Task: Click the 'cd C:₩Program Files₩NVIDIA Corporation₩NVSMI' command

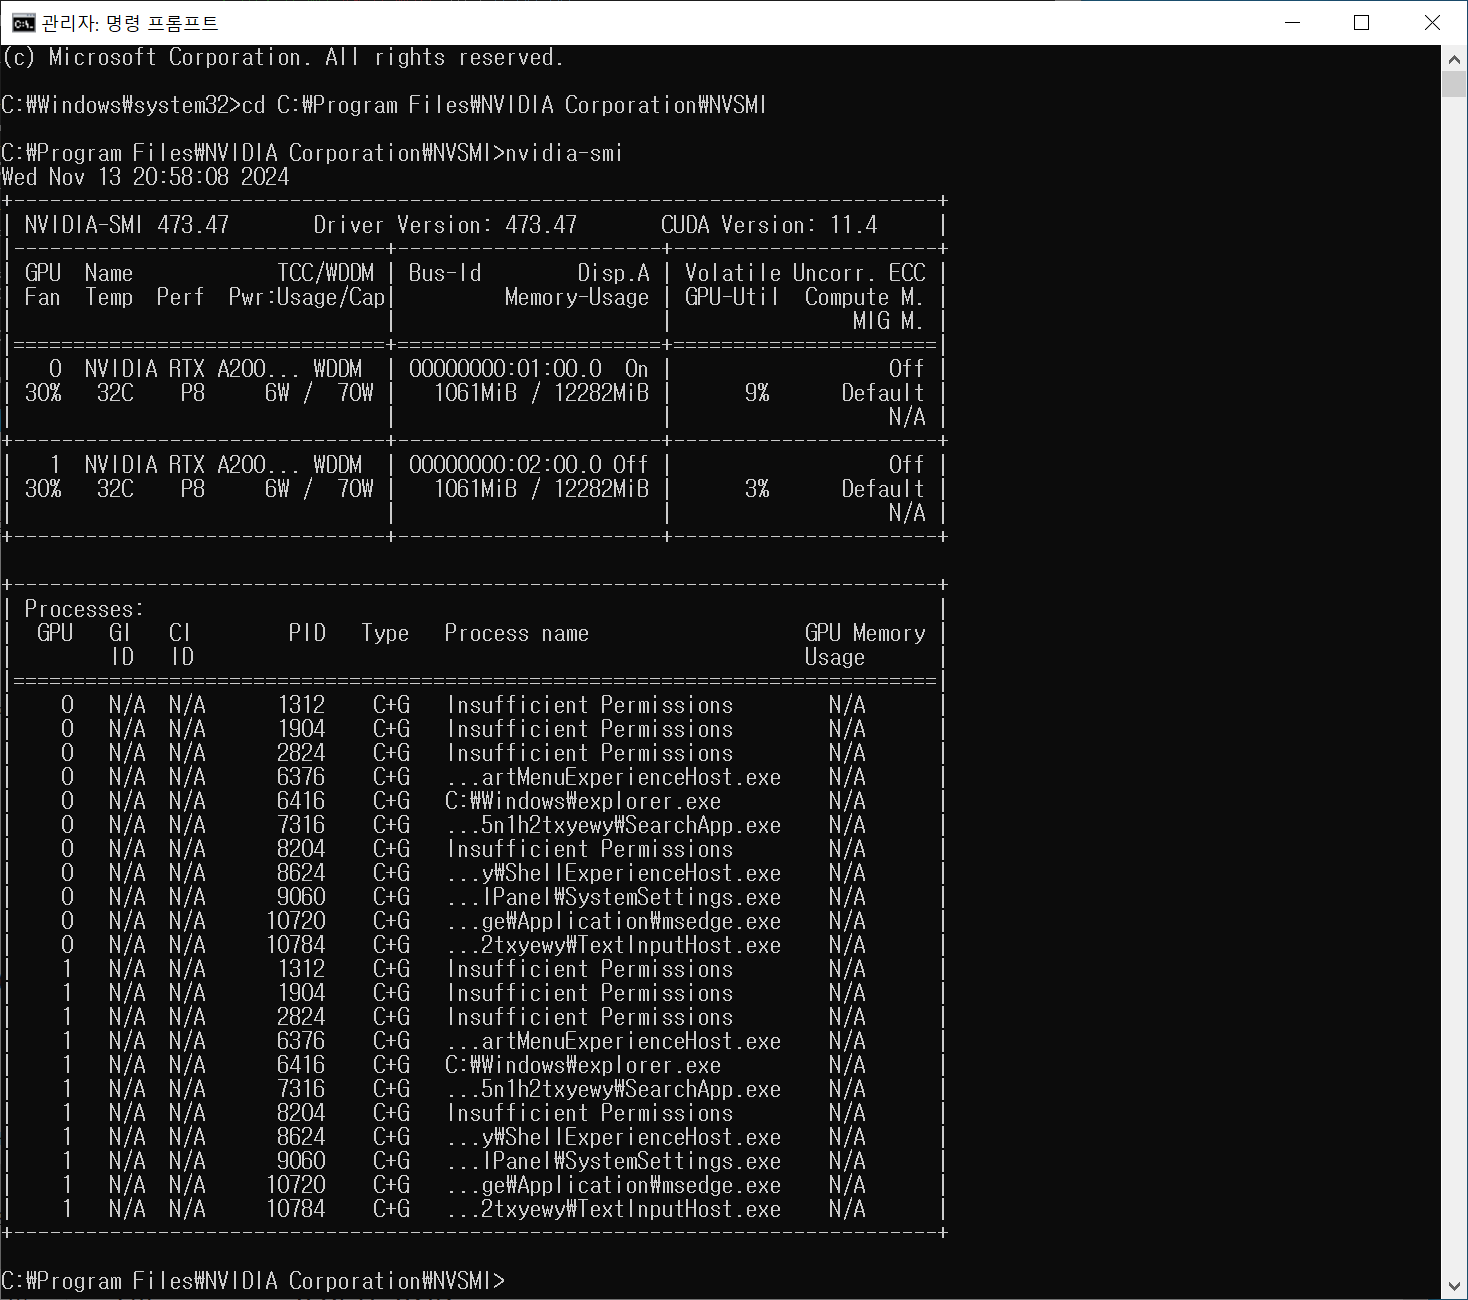Action: click(x=504, y=105)
